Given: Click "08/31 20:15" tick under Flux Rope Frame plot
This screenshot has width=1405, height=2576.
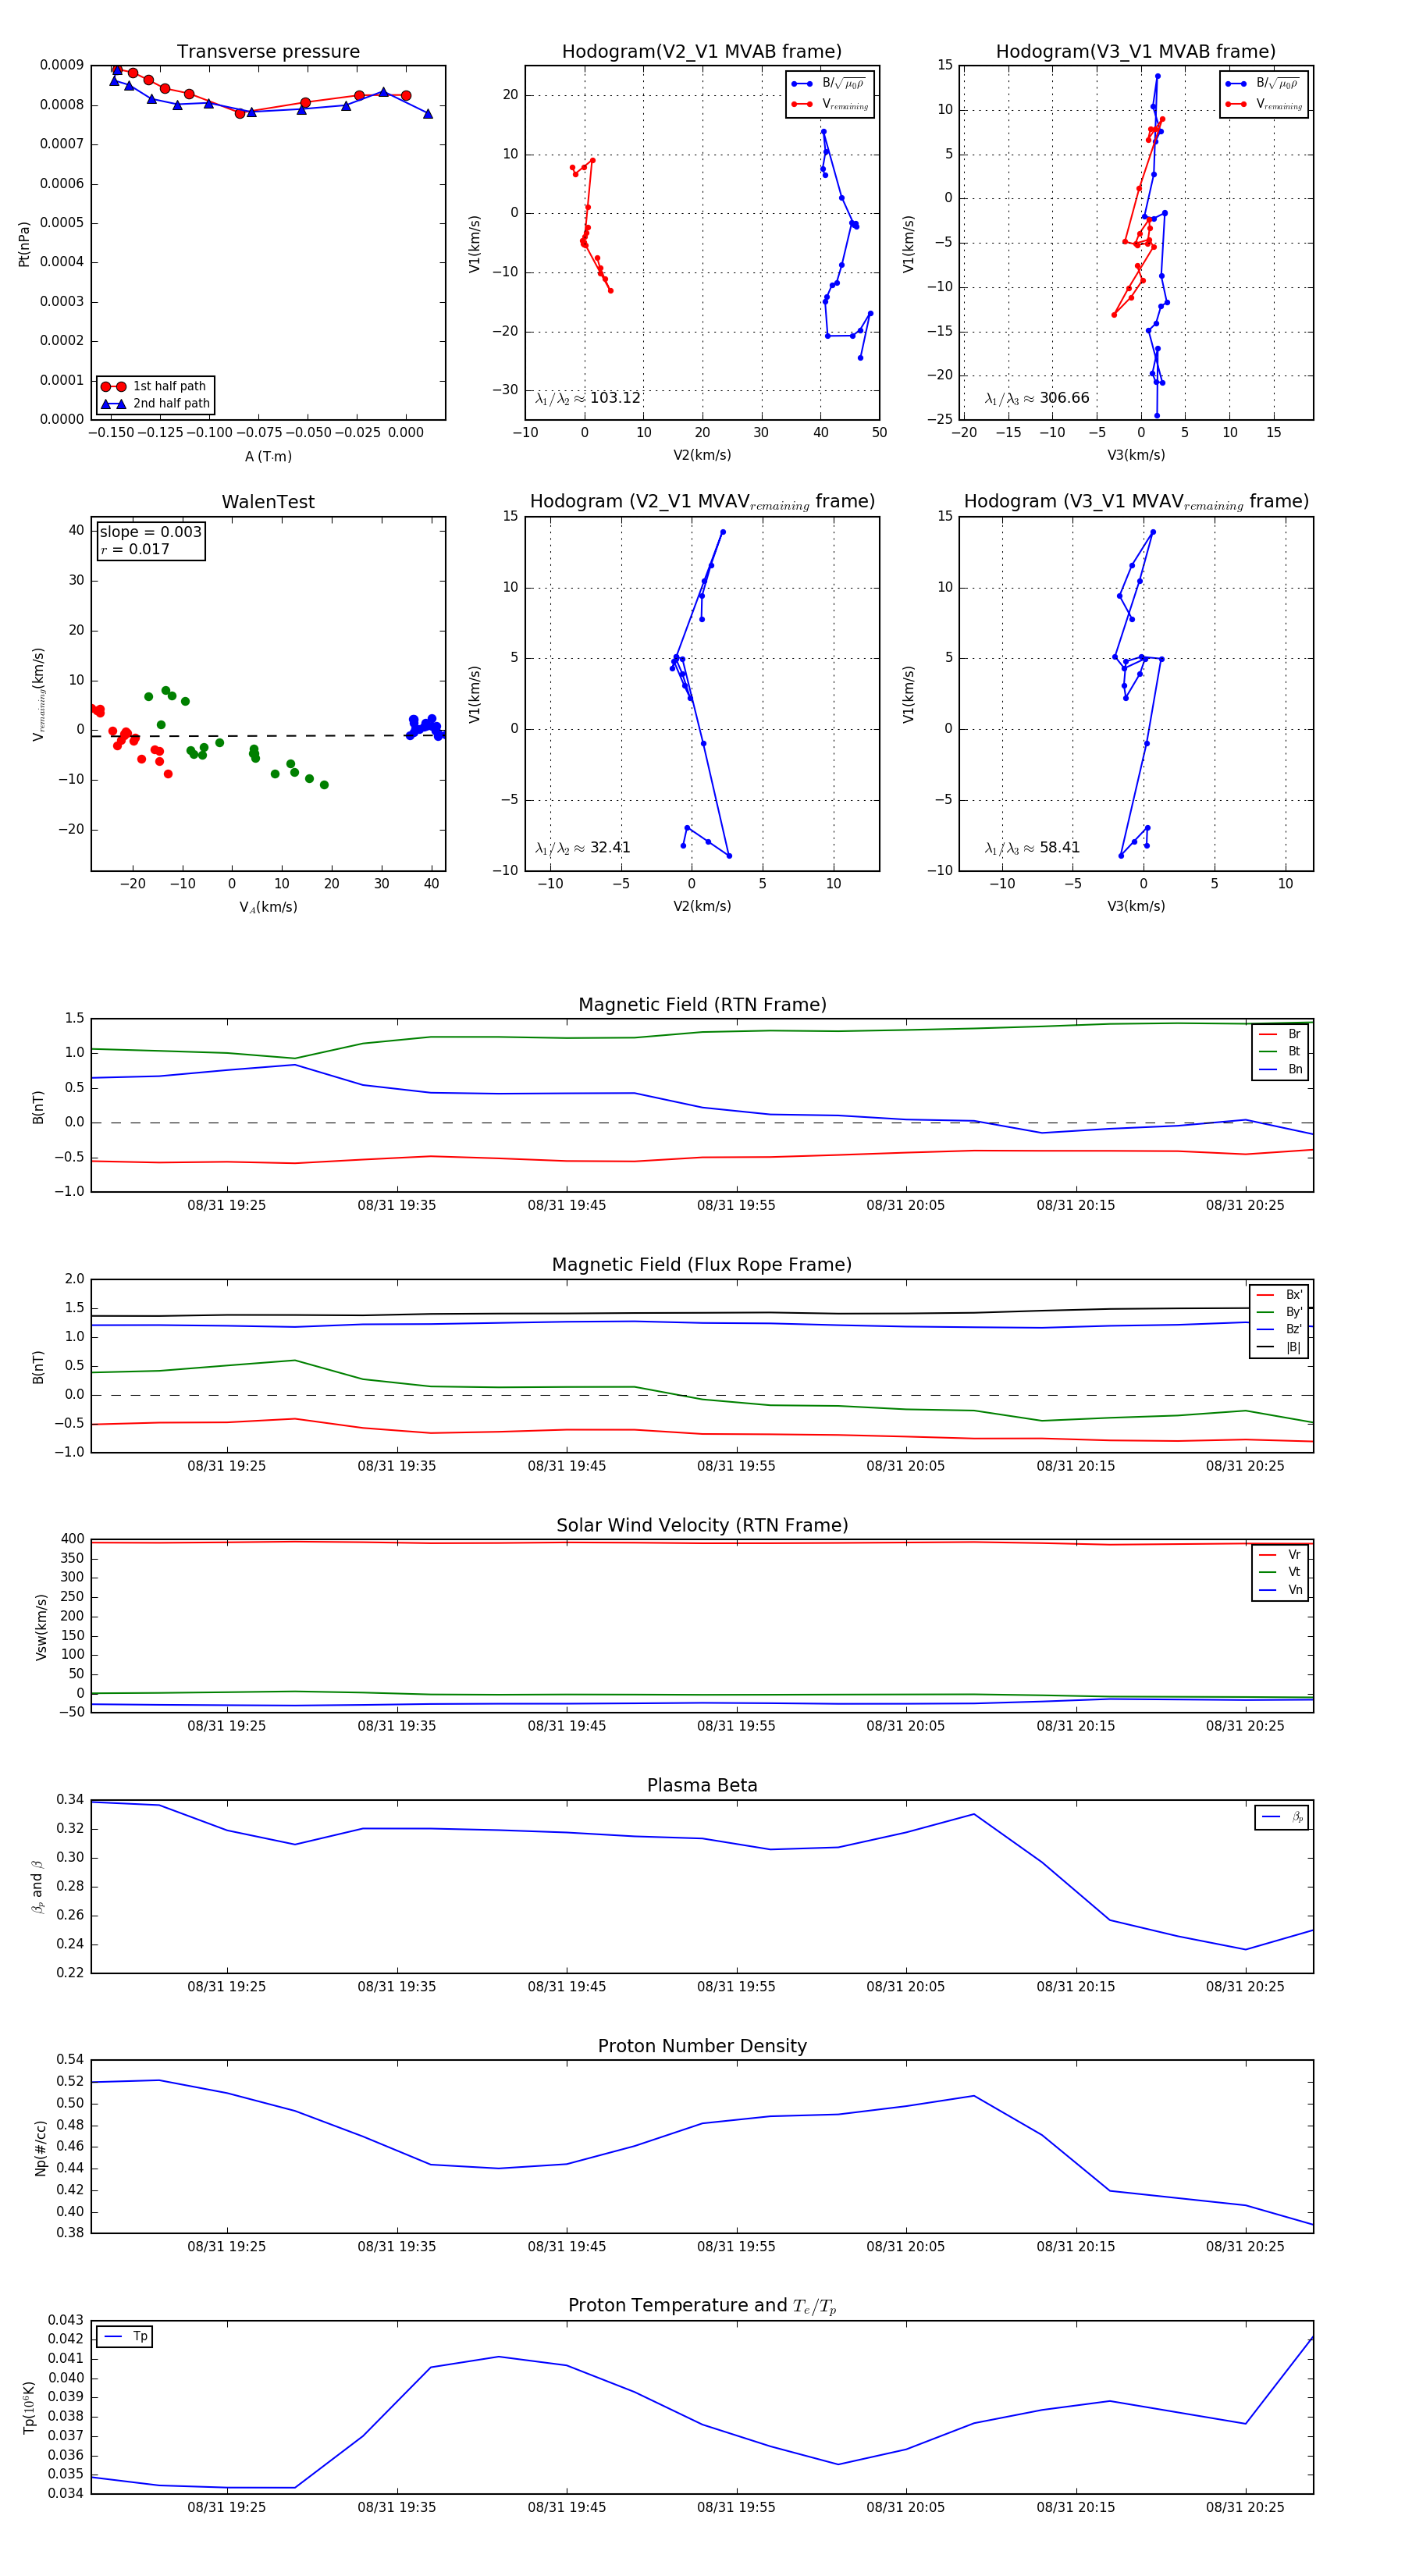Looking at the screenshot, I should (x=1076, y=1466).
